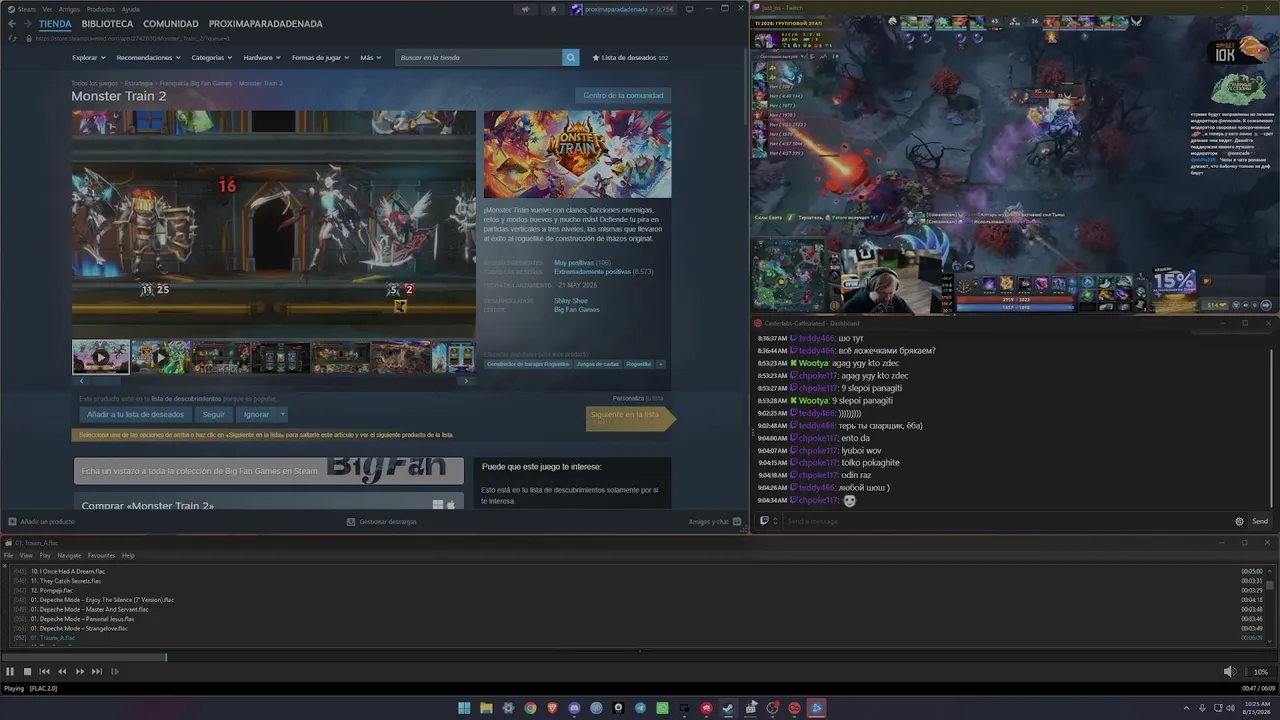Open the Amigos menu in Steam
The height and width of the screenshot is (720, 1280).
(x=69, y=9)
